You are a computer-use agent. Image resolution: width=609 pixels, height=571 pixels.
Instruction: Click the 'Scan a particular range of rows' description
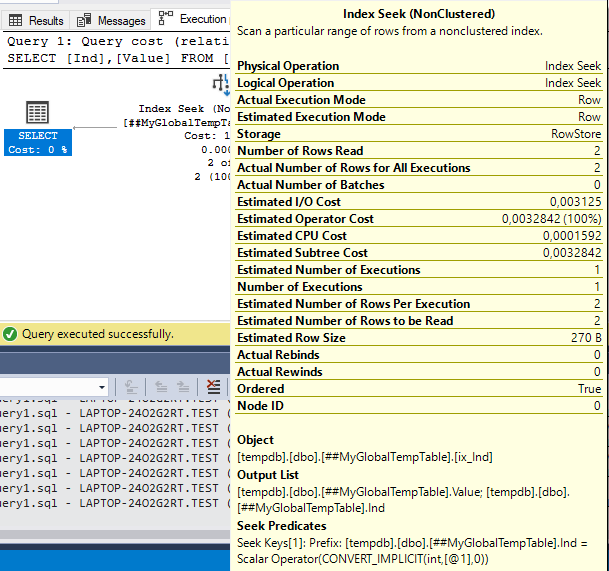[x=390, y=31]
